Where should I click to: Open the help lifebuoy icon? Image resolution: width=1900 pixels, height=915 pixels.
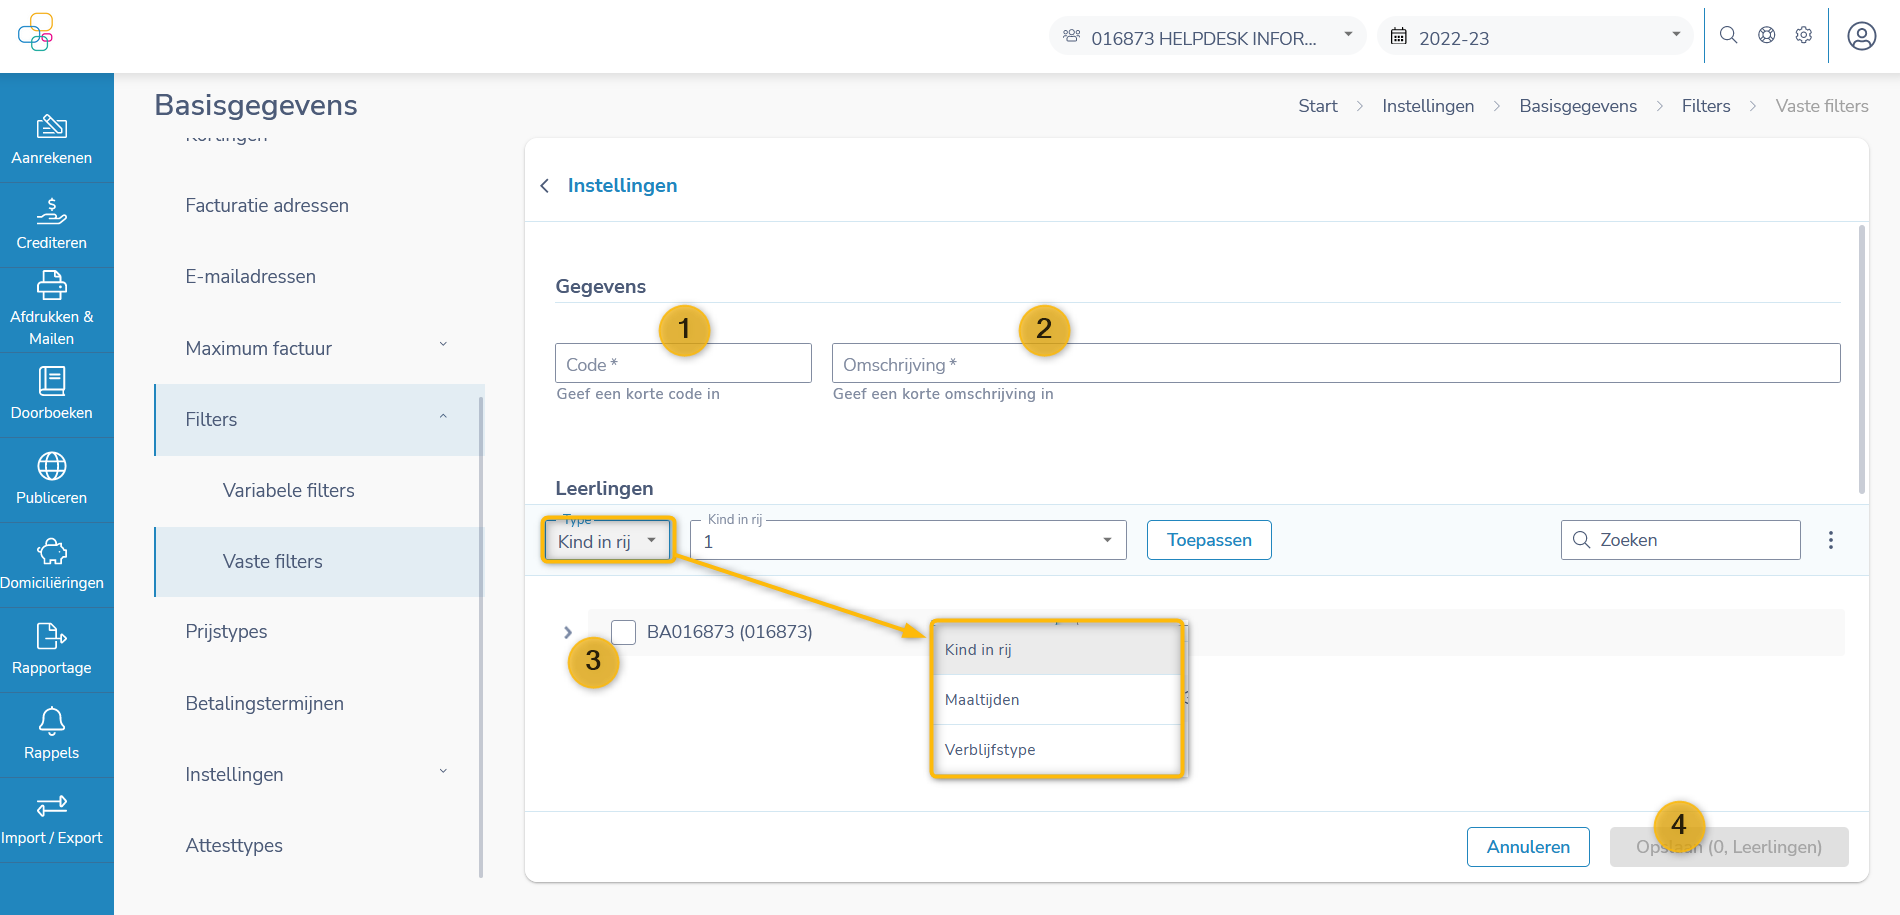tap(1767, 35)
